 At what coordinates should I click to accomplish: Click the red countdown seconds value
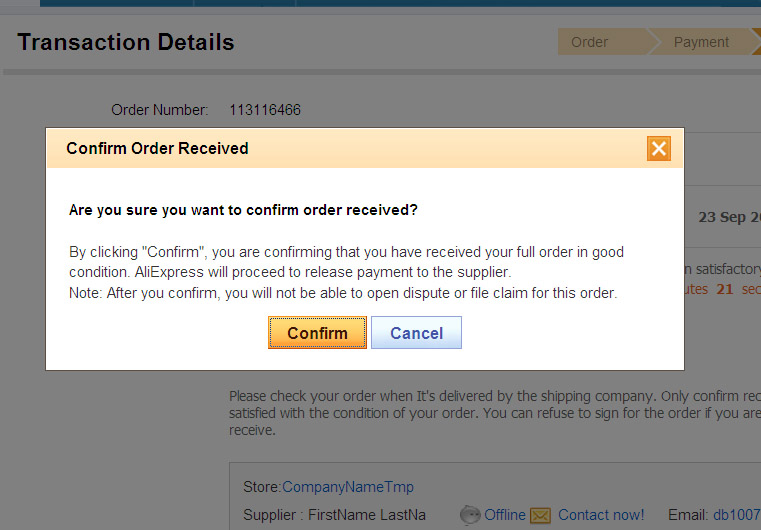(724, 289)
